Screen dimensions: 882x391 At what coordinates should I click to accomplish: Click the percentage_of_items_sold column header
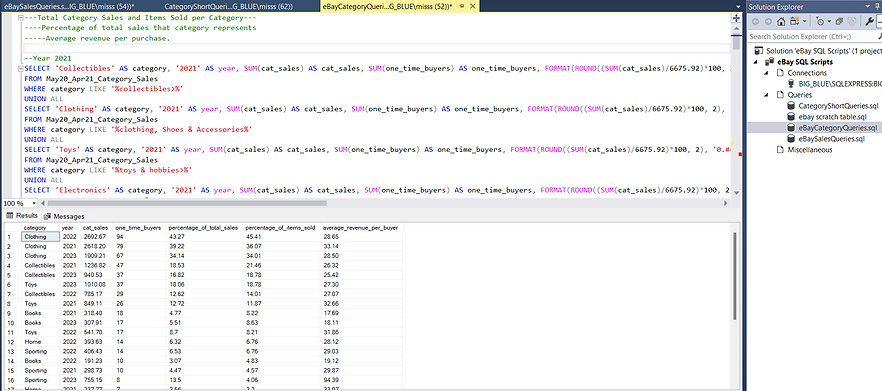coord(282,228)
